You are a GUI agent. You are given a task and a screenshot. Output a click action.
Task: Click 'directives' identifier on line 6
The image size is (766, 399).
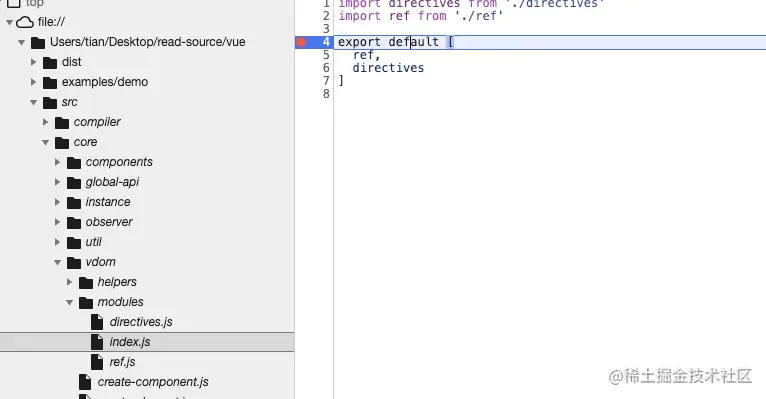click(388, 68)
